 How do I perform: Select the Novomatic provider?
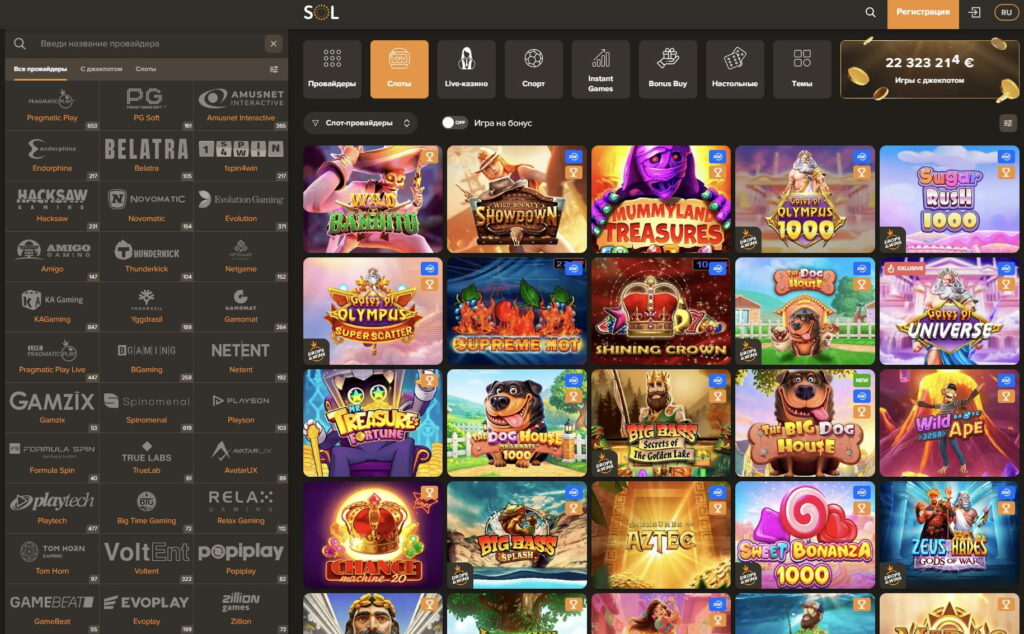[146, 206]
